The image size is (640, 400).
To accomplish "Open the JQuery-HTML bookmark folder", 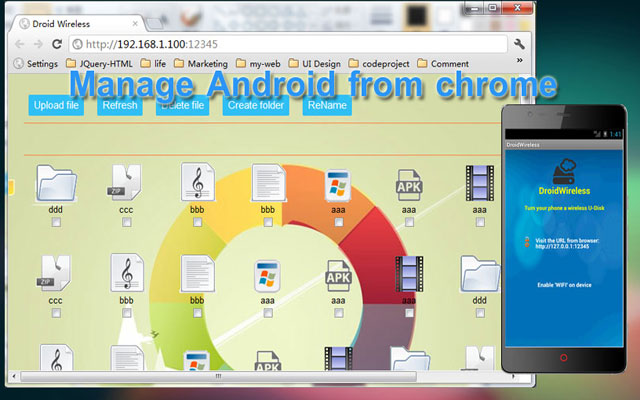I will pos(100,64).
